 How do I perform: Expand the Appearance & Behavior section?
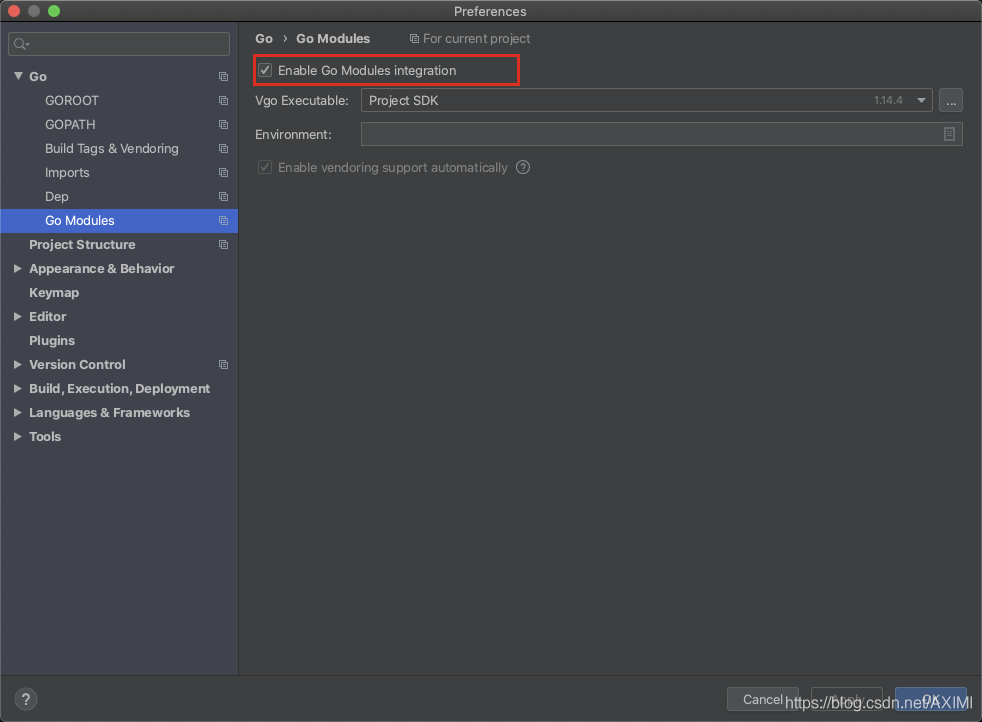click(17, 268)
